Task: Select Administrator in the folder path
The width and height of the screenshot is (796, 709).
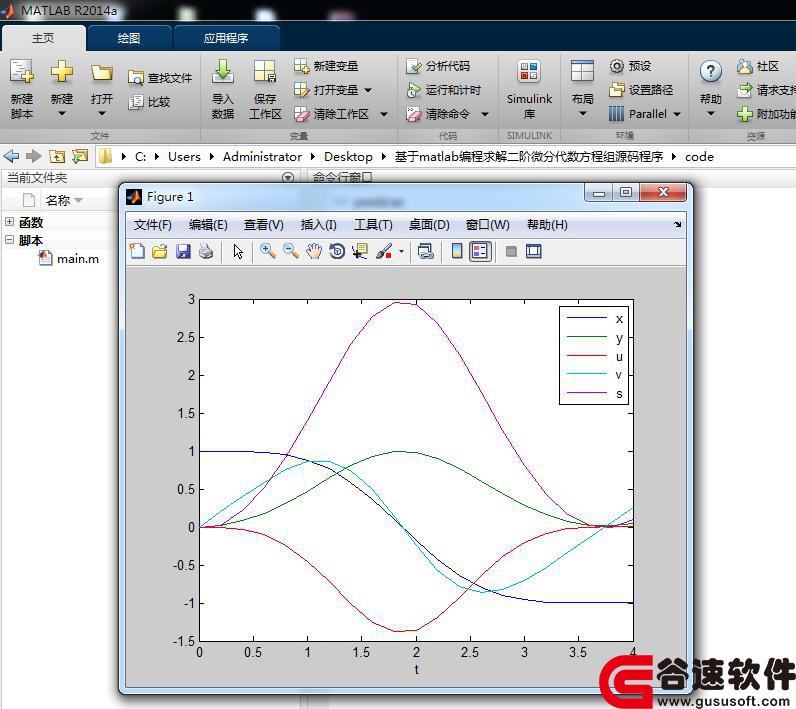Action: pos(262,157)
